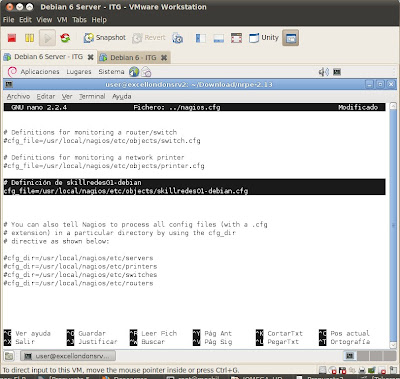The image size is (400, 379).
Task: Click the greyed-out Power On play button
Action: click(47, 38)
